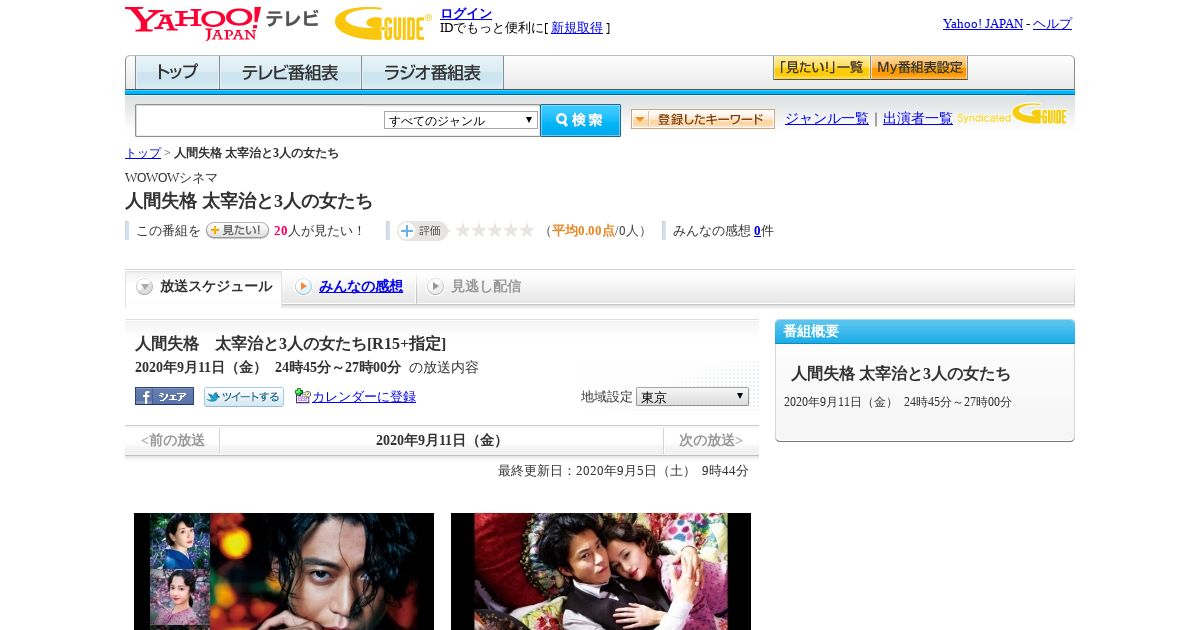Click the 評価 plus rating button
Screen dimensions: 1200x630
[x=422, y=230]
